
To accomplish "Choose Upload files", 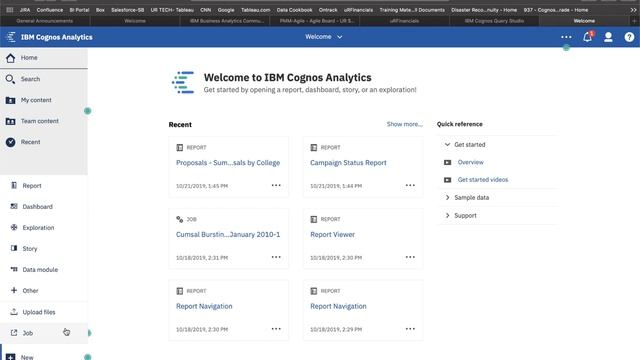I will [44, 312].
